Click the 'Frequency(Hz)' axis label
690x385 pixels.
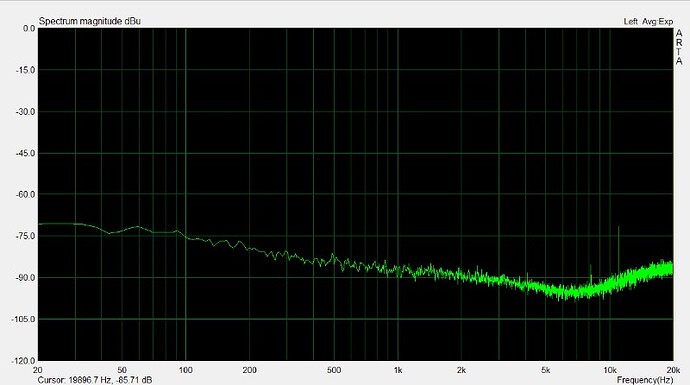point(645,380)
